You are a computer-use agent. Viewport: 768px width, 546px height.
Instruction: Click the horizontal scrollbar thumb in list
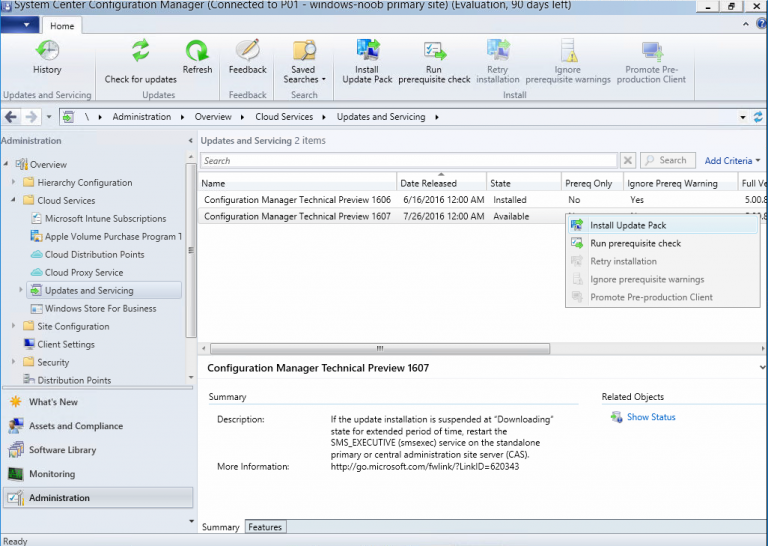[x=380, y=349]
